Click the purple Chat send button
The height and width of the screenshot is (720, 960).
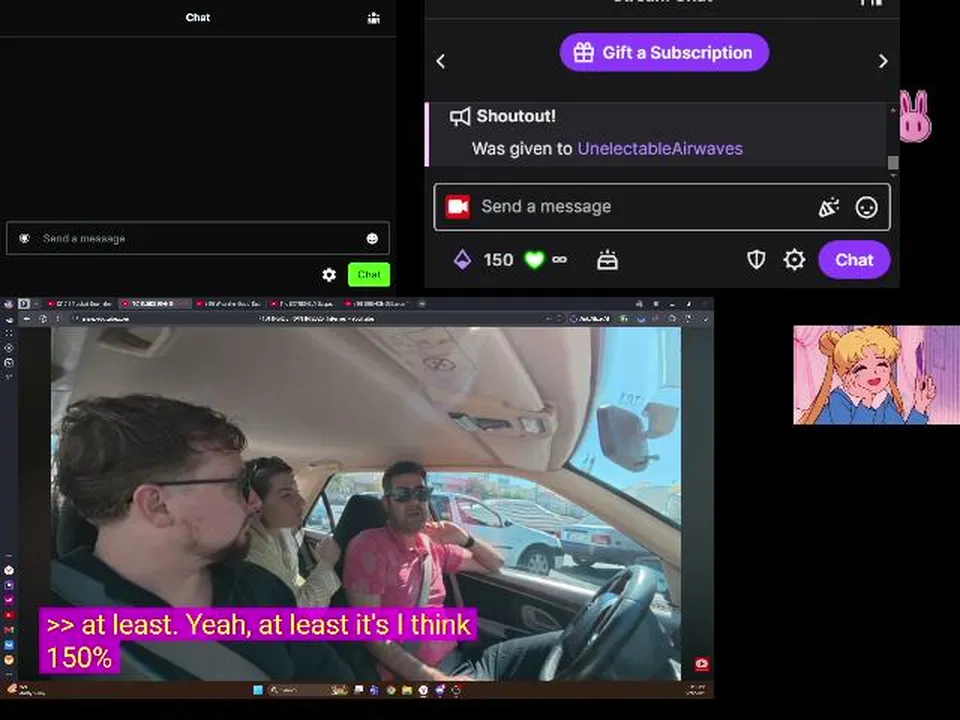[x=854, y=260]
